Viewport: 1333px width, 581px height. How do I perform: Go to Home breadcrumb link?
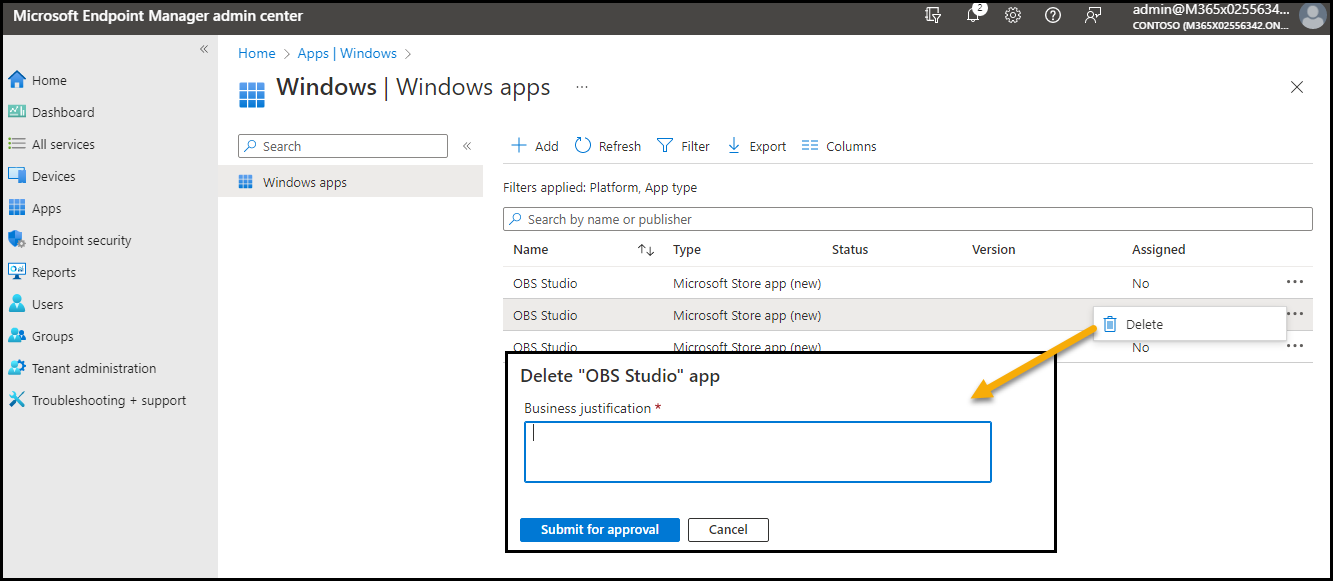[257, 53]
